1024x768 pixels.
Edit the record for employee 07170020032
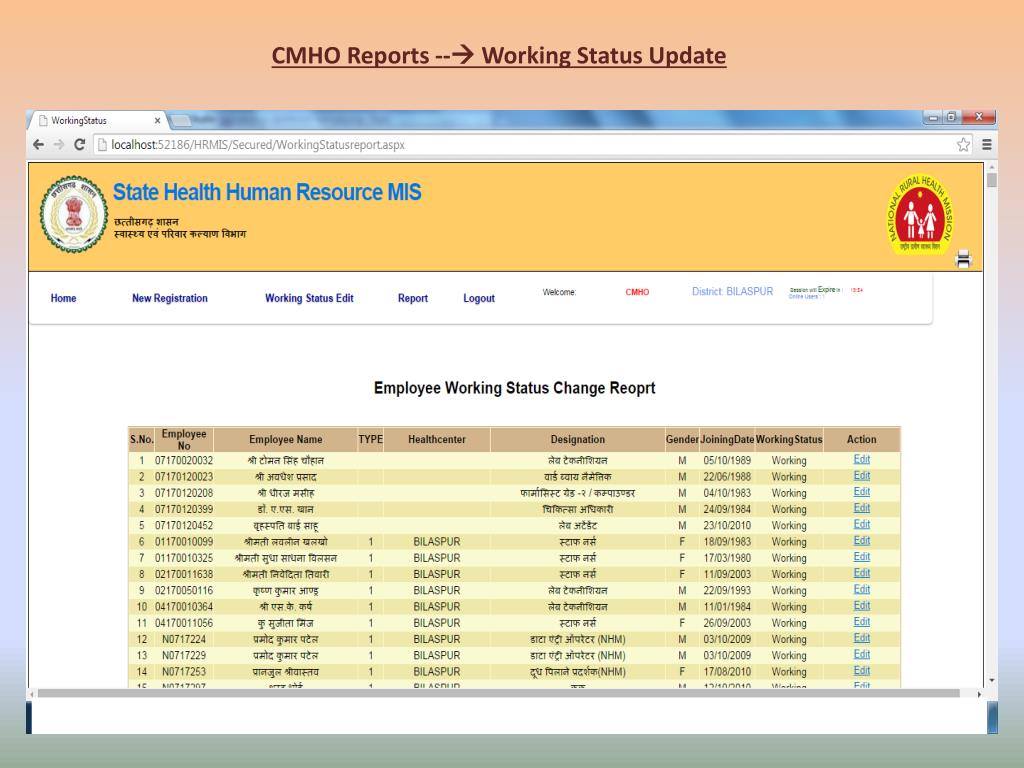tap(861, 459)
